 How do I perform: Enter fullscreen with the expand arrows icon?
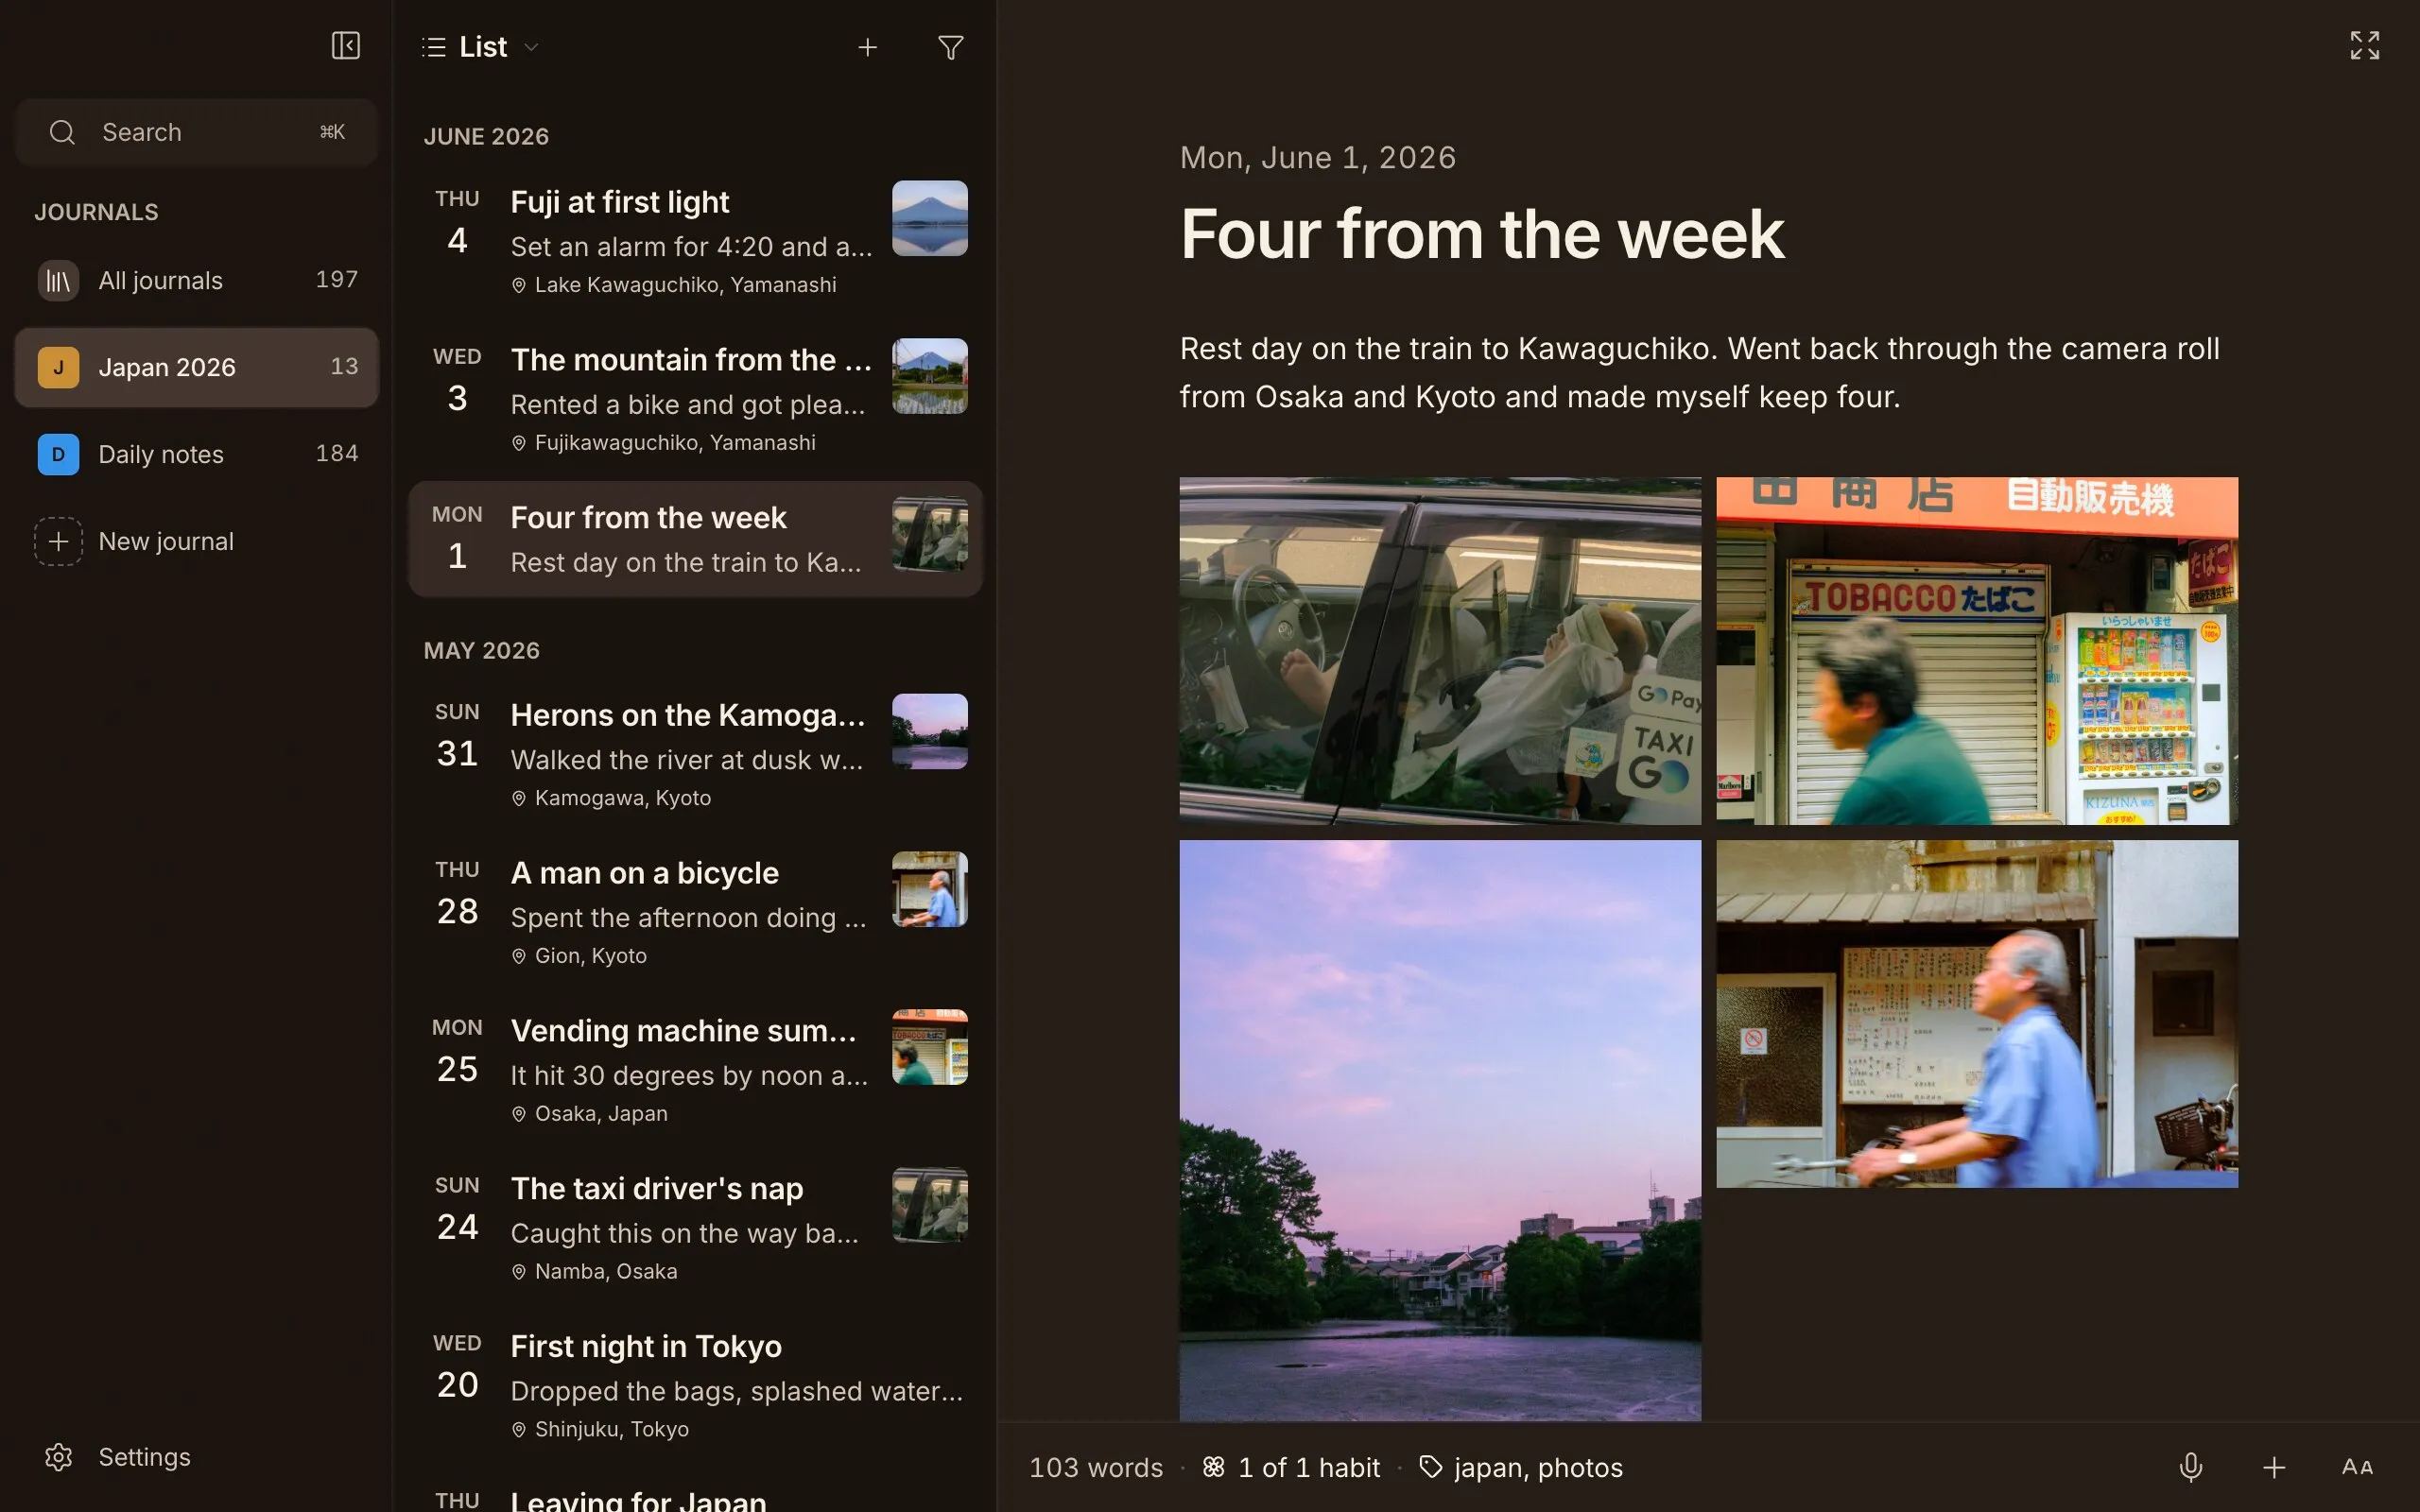coord(2364,45)
